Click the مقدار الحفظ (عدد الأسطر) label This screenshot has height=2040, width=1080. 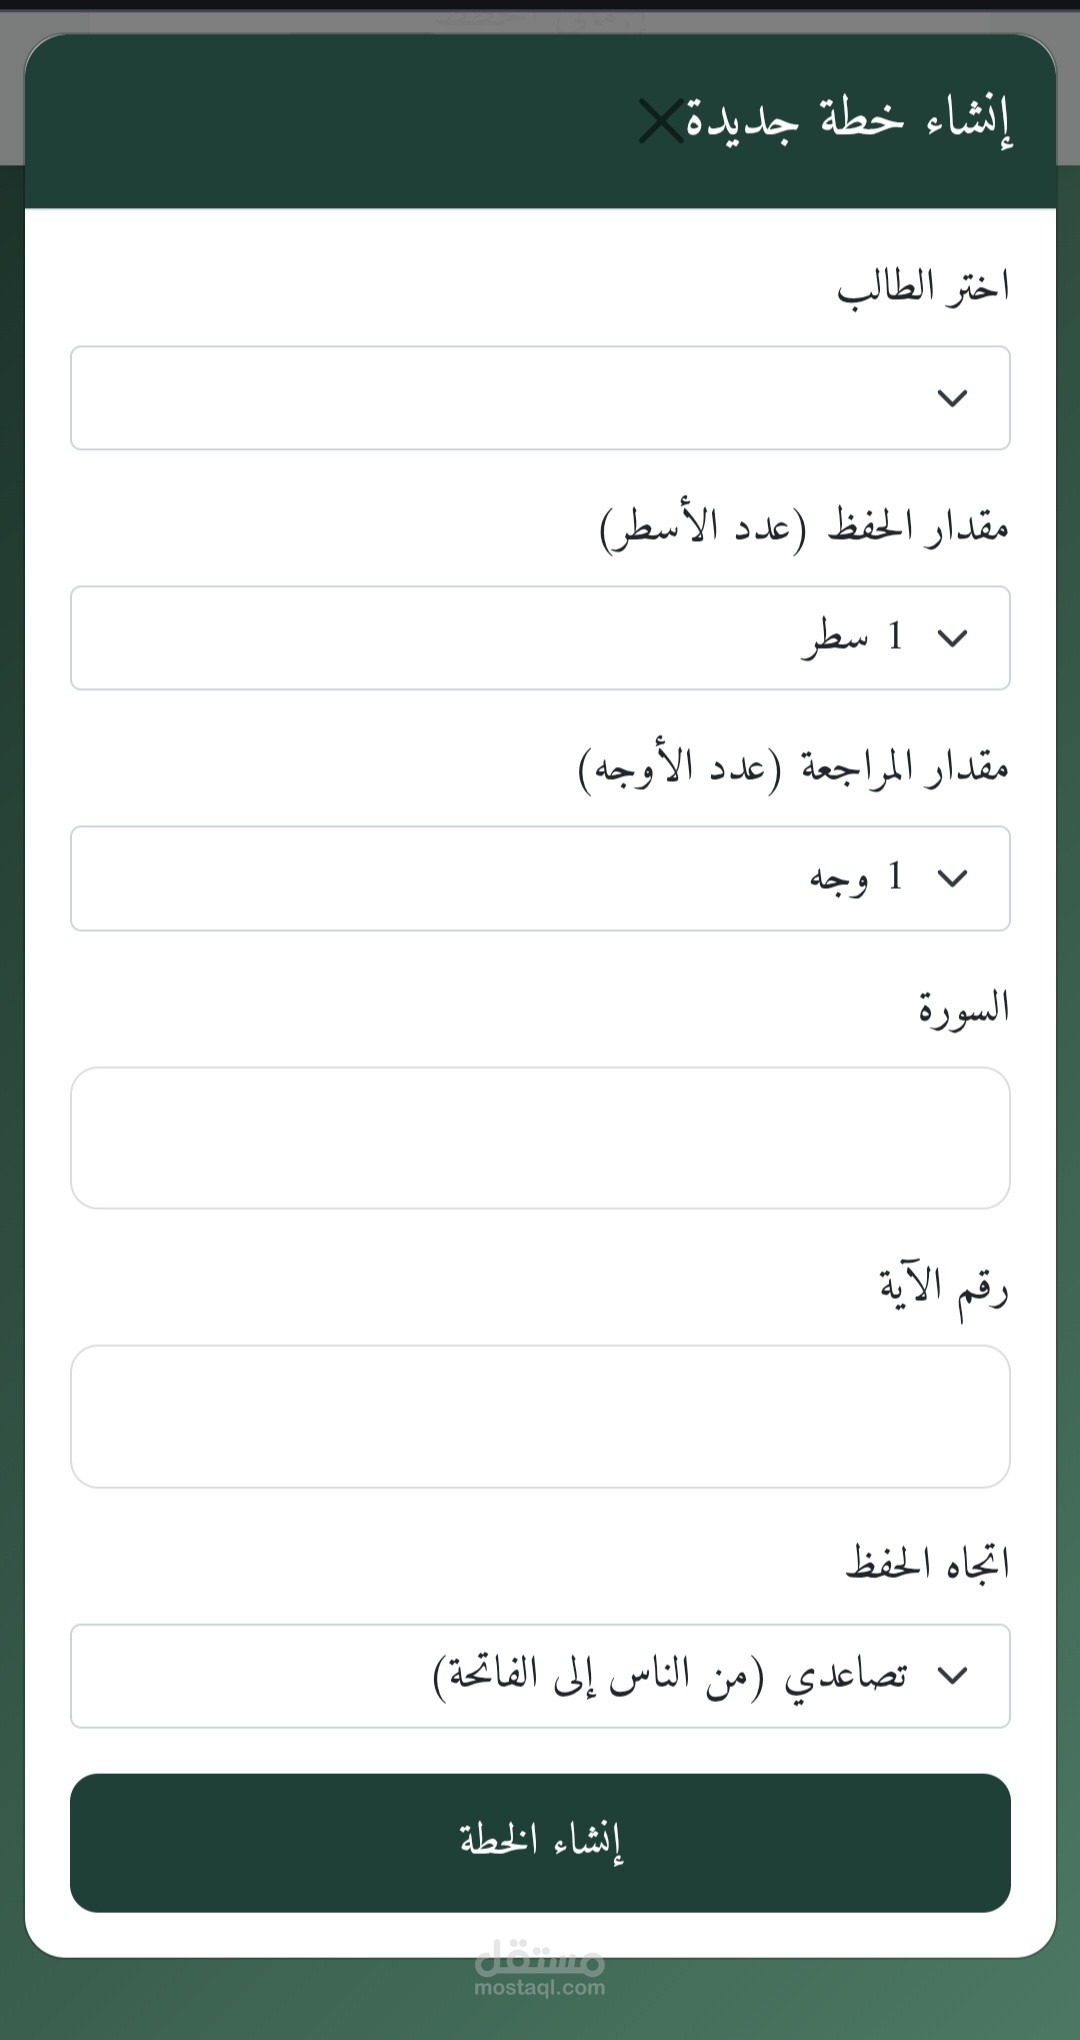point(804,527)
